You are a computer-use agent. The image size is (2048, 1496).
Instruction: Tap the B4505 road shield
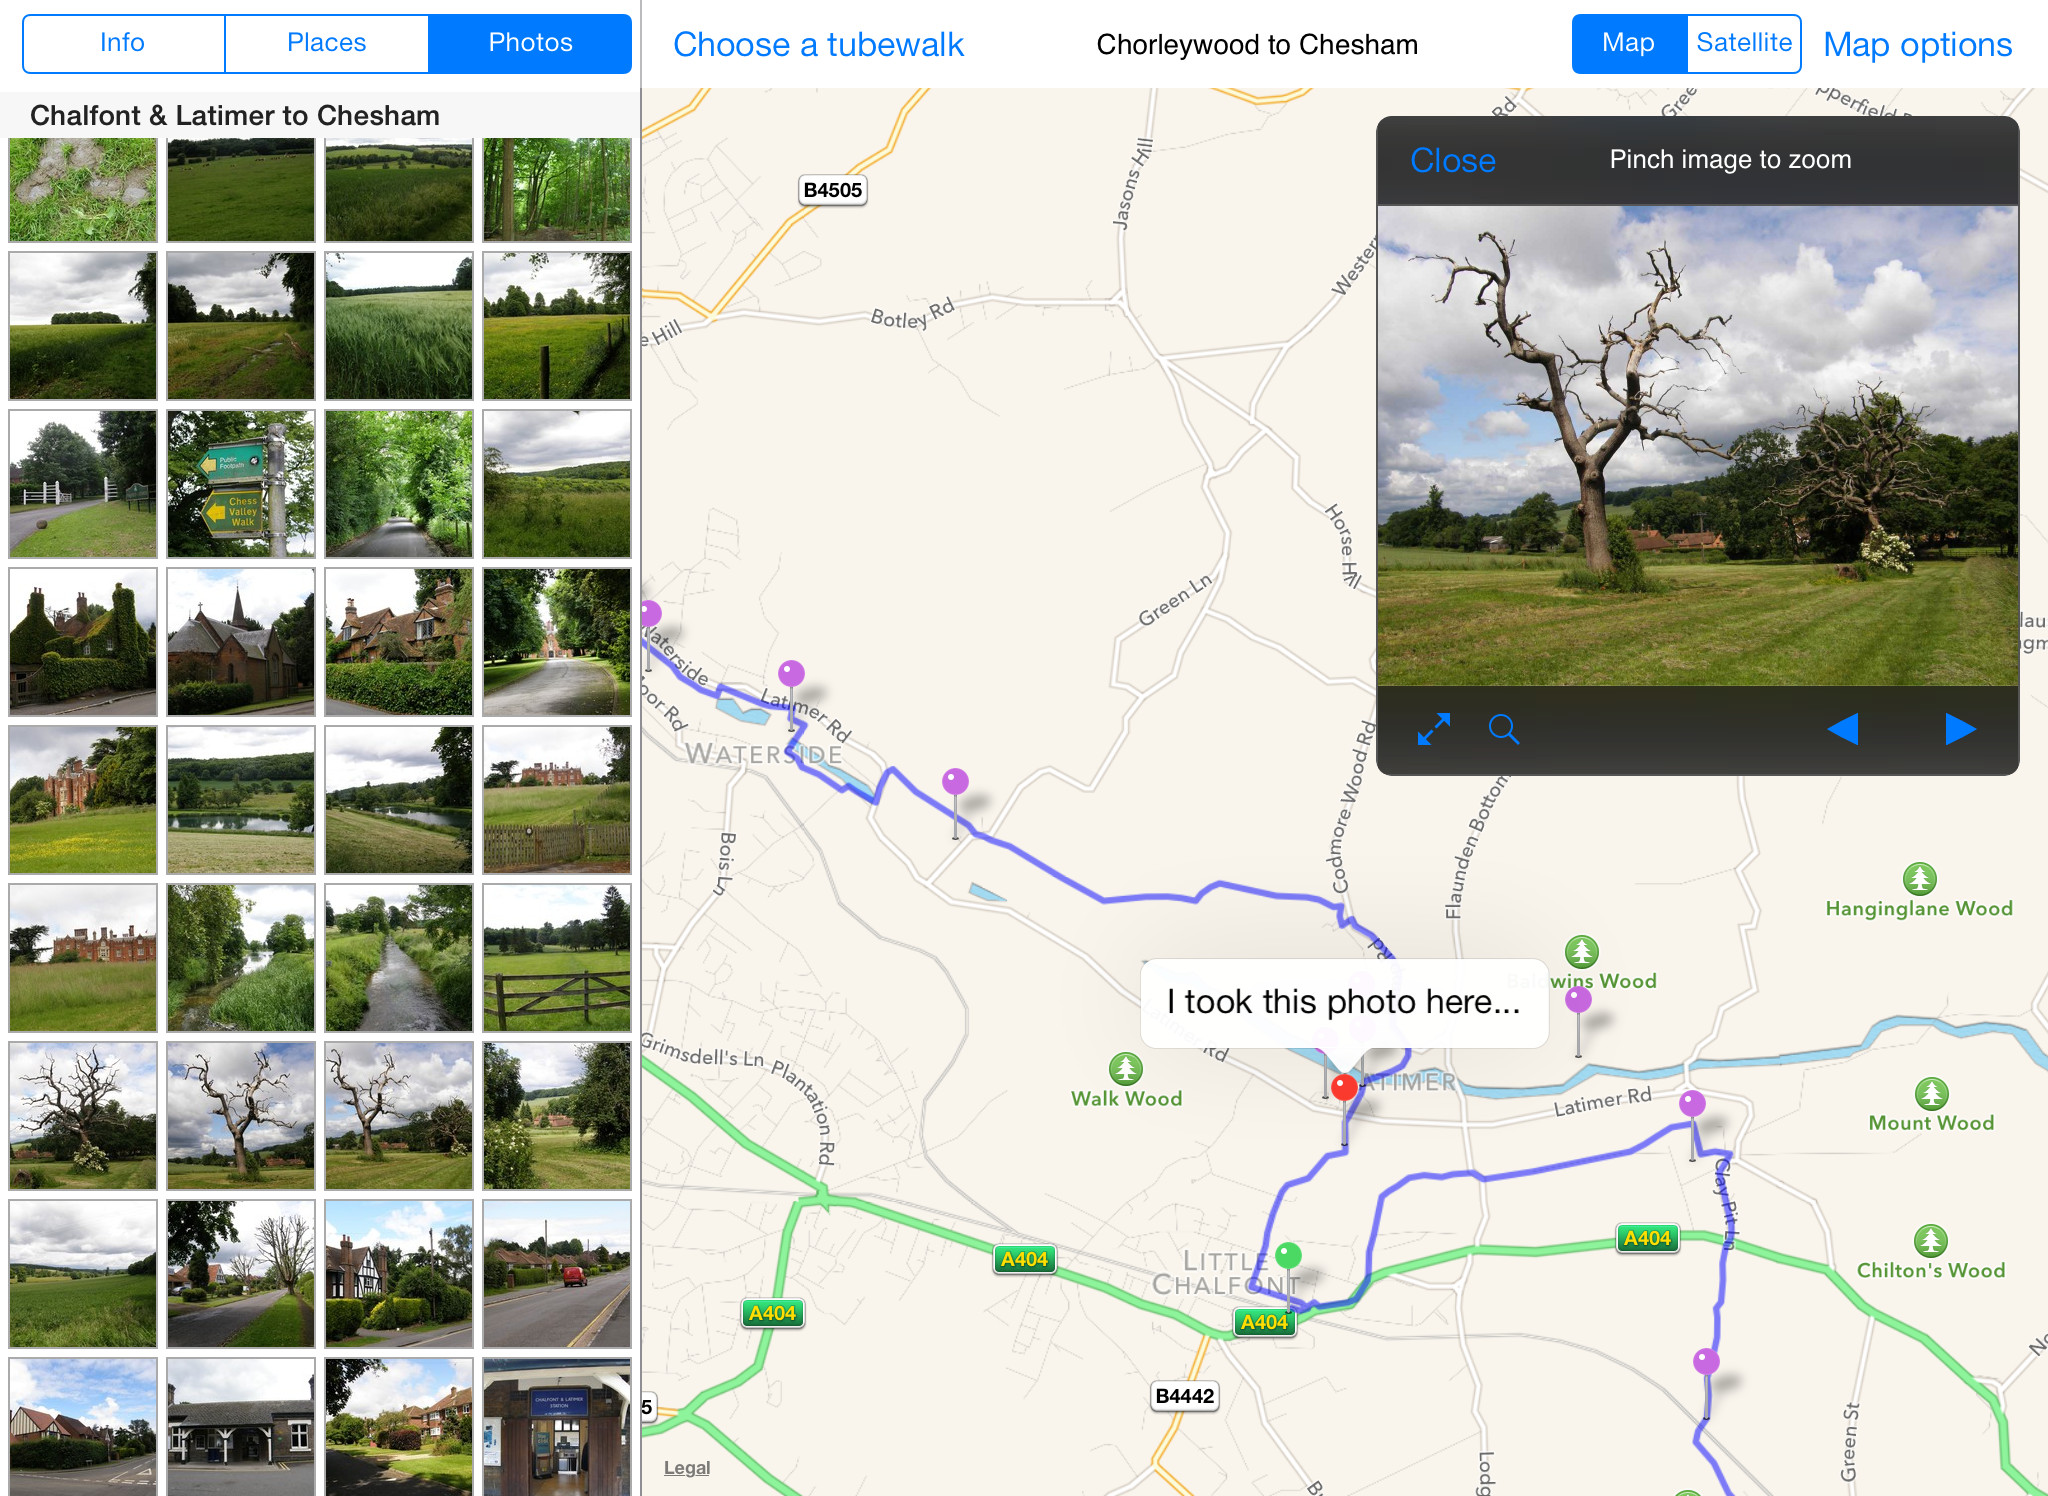click(832, 190)
